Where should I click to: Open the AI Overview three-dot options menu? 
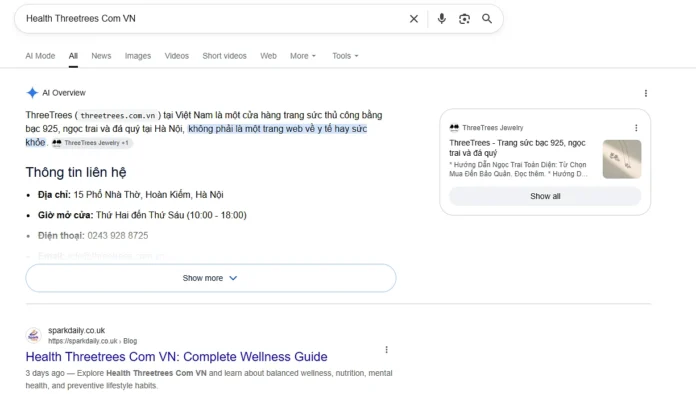[x=646, y=93]
